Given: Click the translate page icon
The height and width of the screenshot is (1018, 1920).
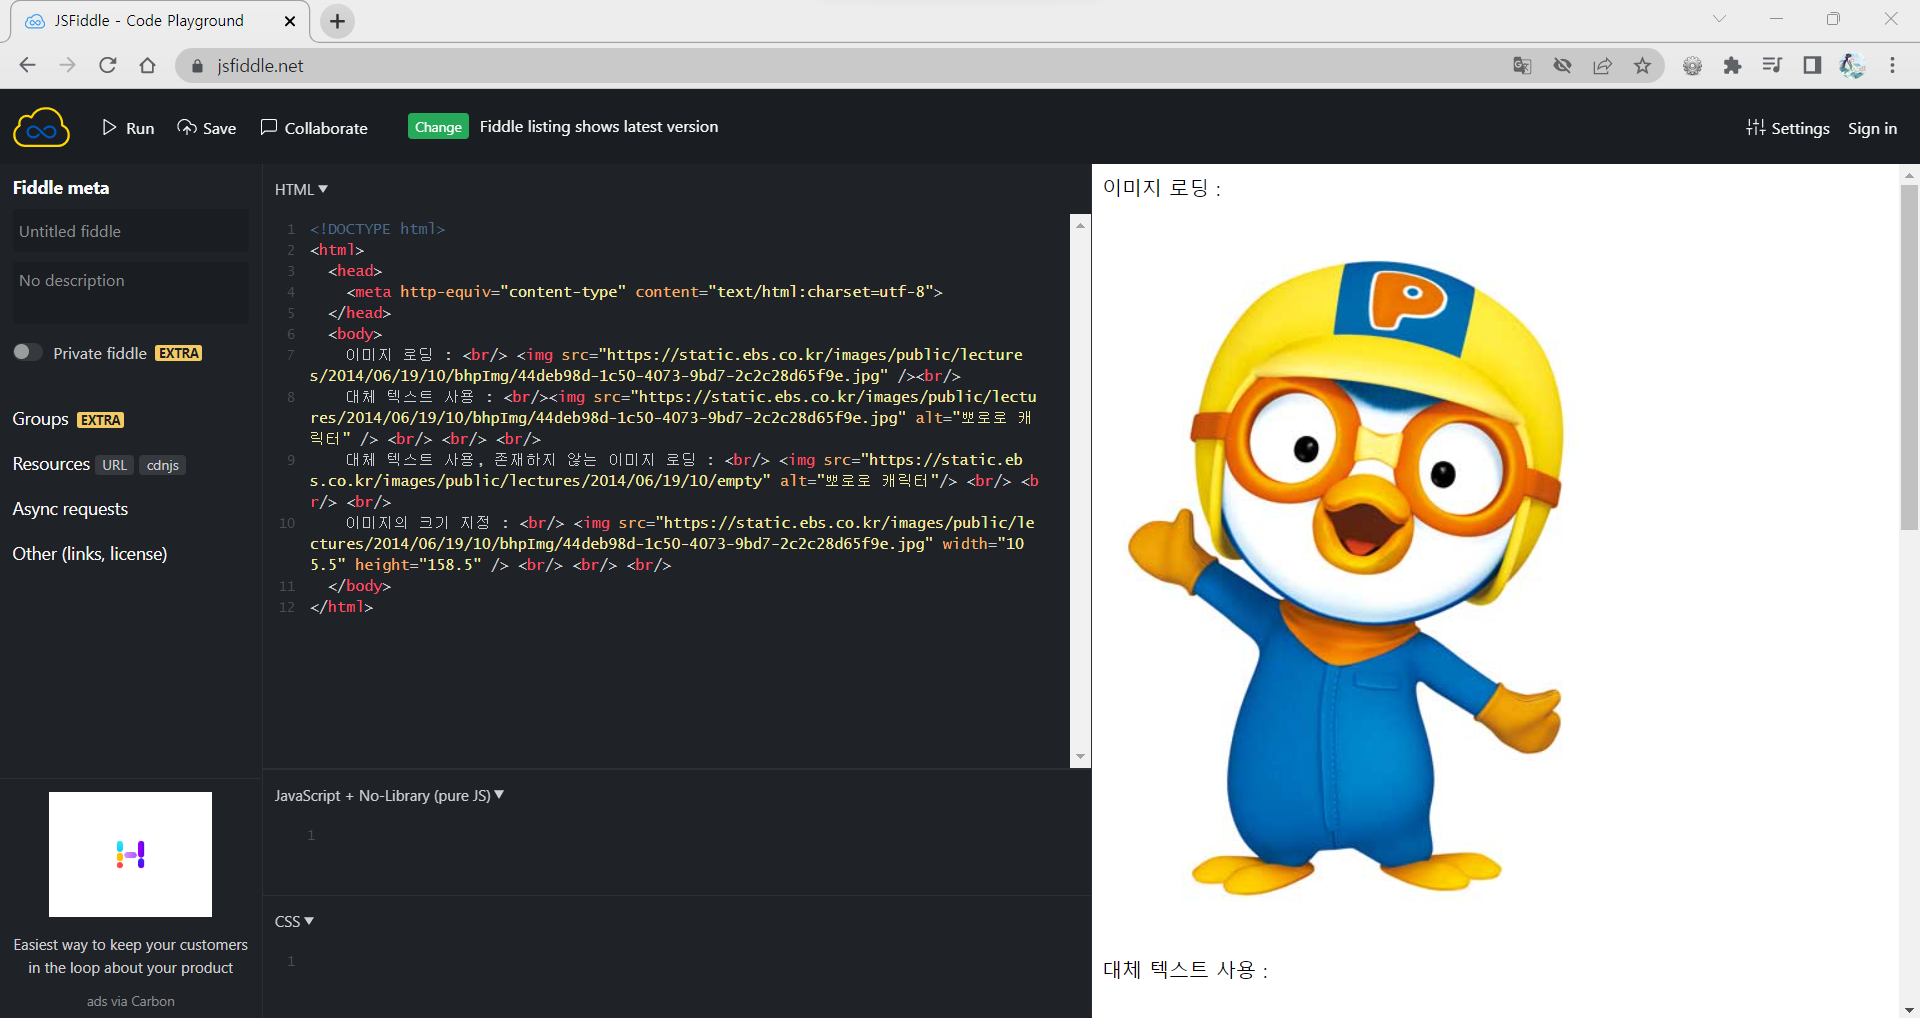Looking at the screenshot, I should [x=1522, y=65].
